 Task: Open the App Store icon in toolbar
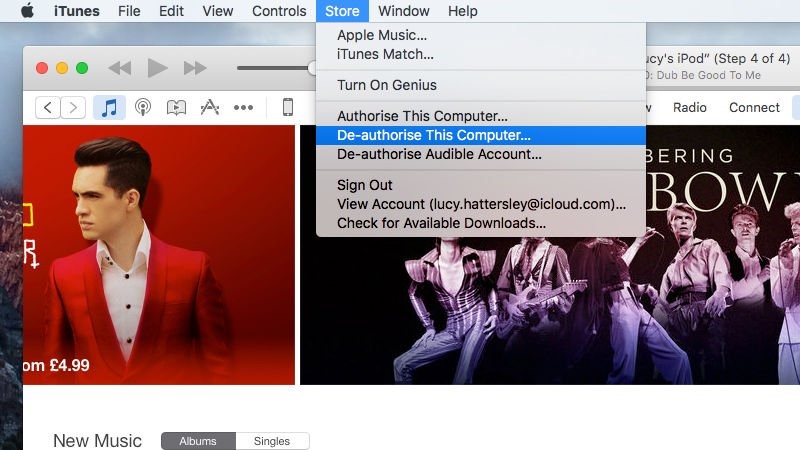point(210,107)
